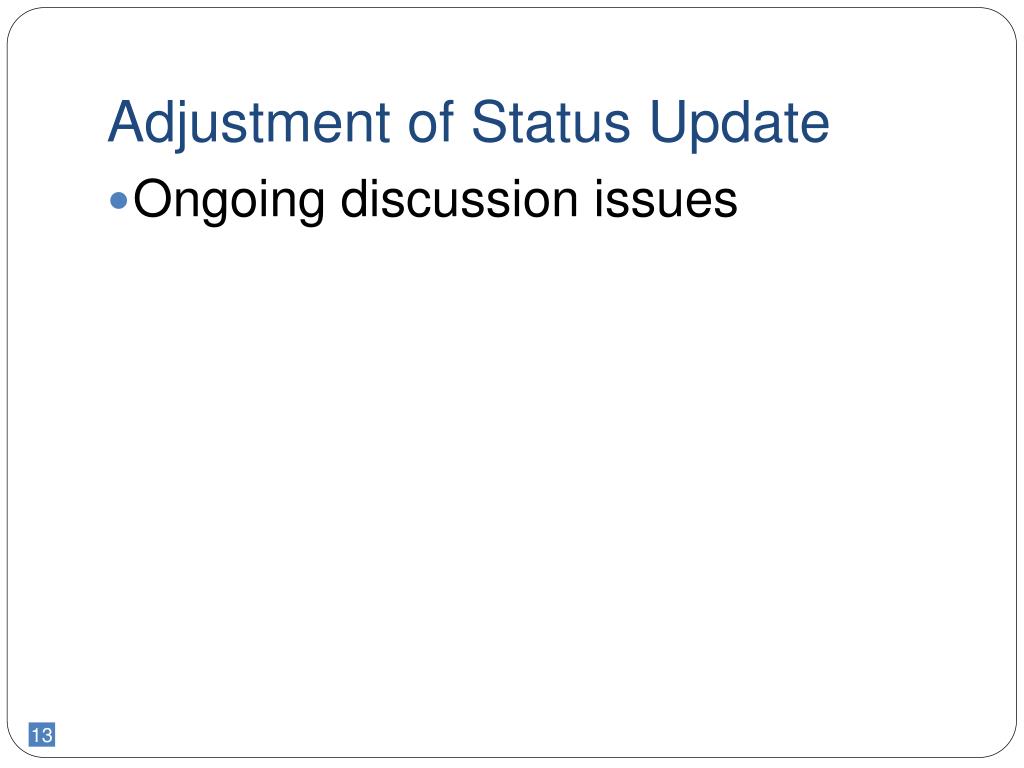Click the word 'Update' in the title
Screen dimensions: 1024x768
(x=739, y=124)
